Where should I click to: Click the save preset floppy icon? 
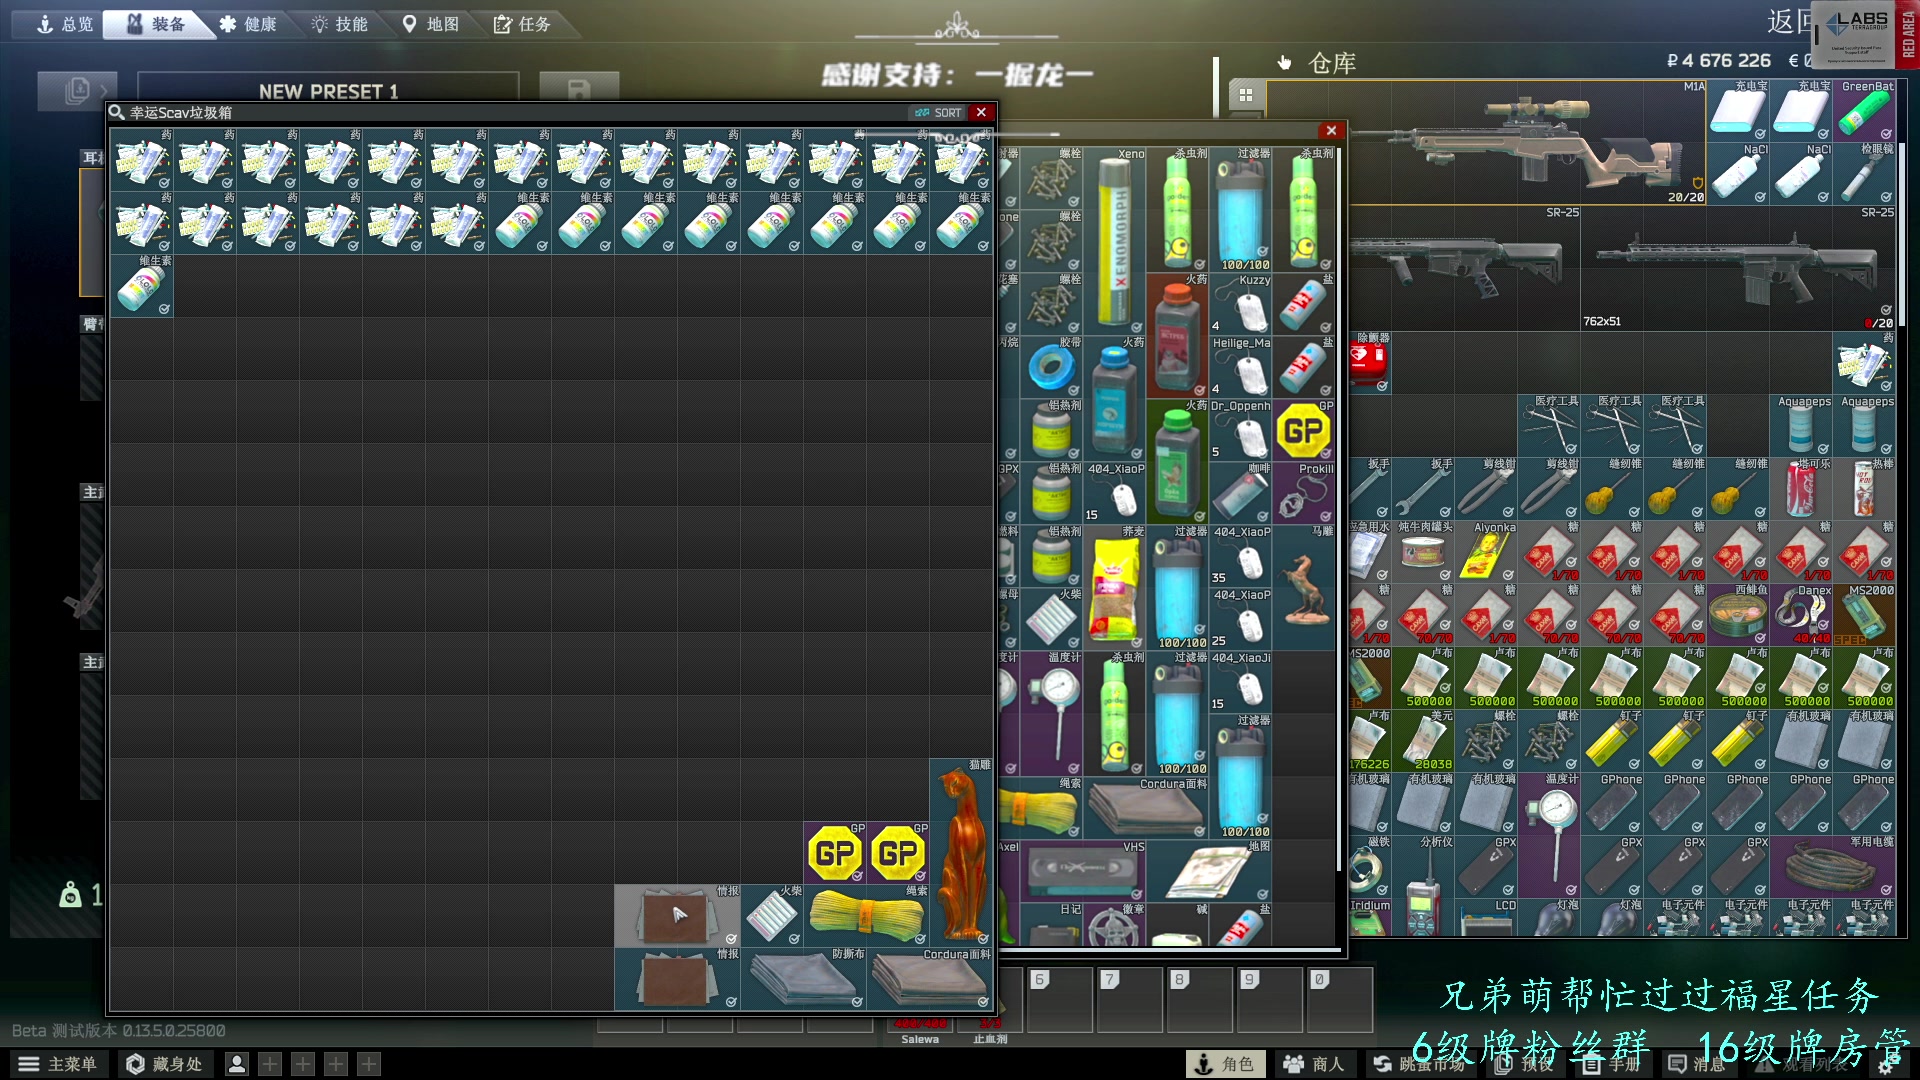578,90
